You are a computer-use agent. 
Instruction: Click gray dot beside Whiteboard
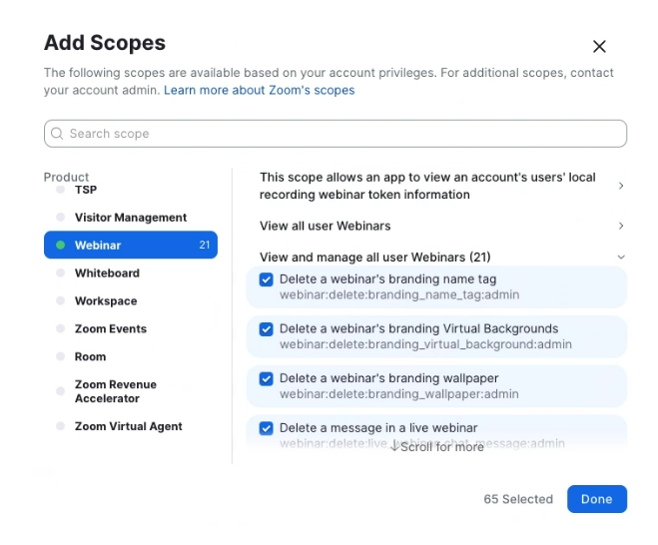(60, 273)
